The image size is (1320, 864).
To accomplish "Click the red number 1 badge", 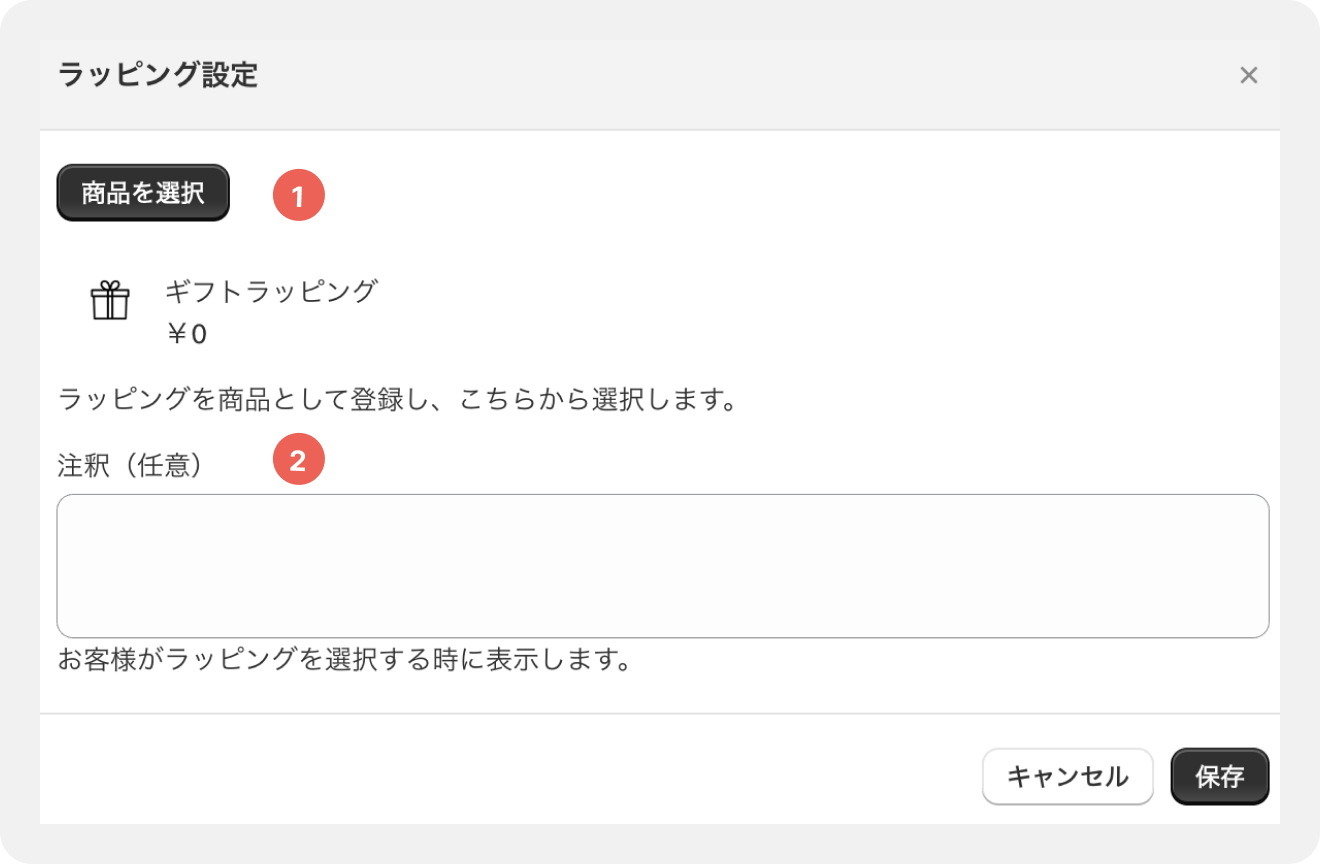I will click(x=299, y=195).
